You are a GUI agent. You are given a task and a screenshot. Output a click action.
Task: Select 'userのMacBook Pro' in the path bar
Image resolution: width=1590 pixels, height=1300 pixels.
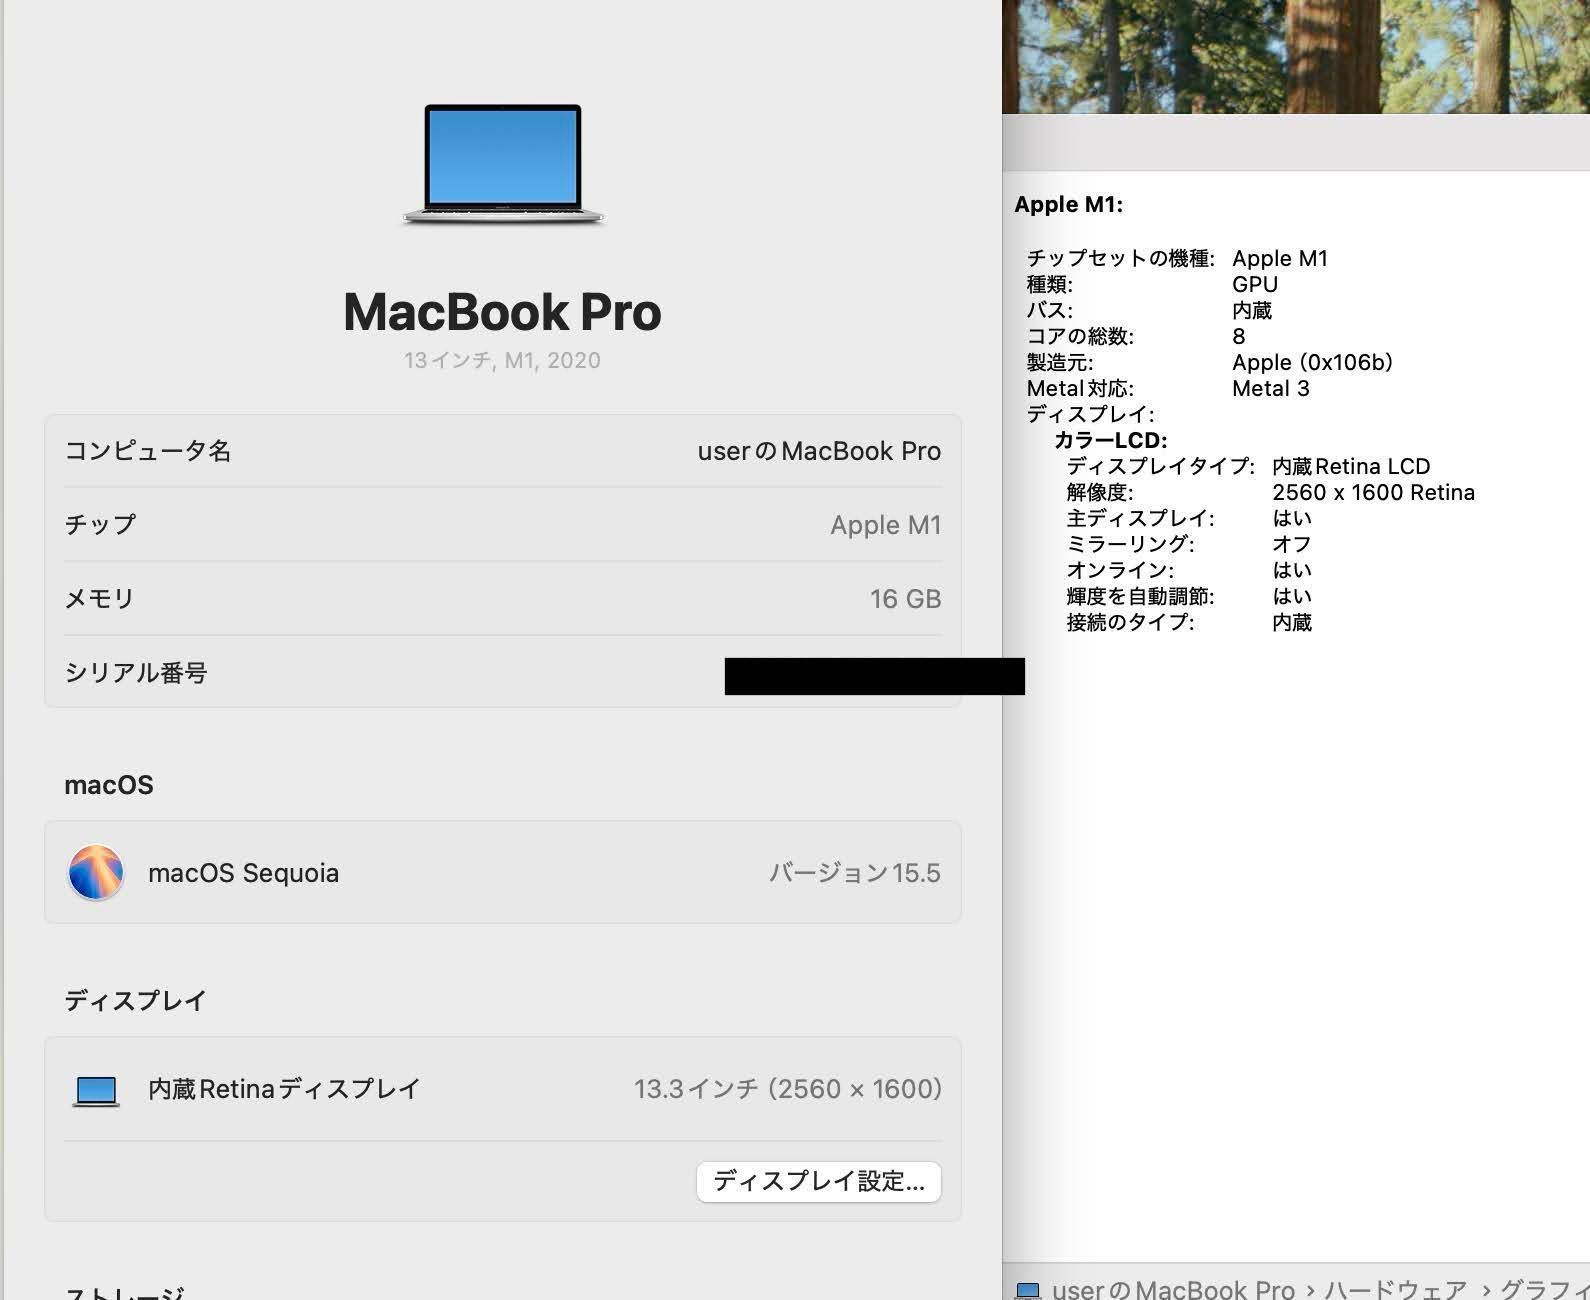coord(1174,1289)
